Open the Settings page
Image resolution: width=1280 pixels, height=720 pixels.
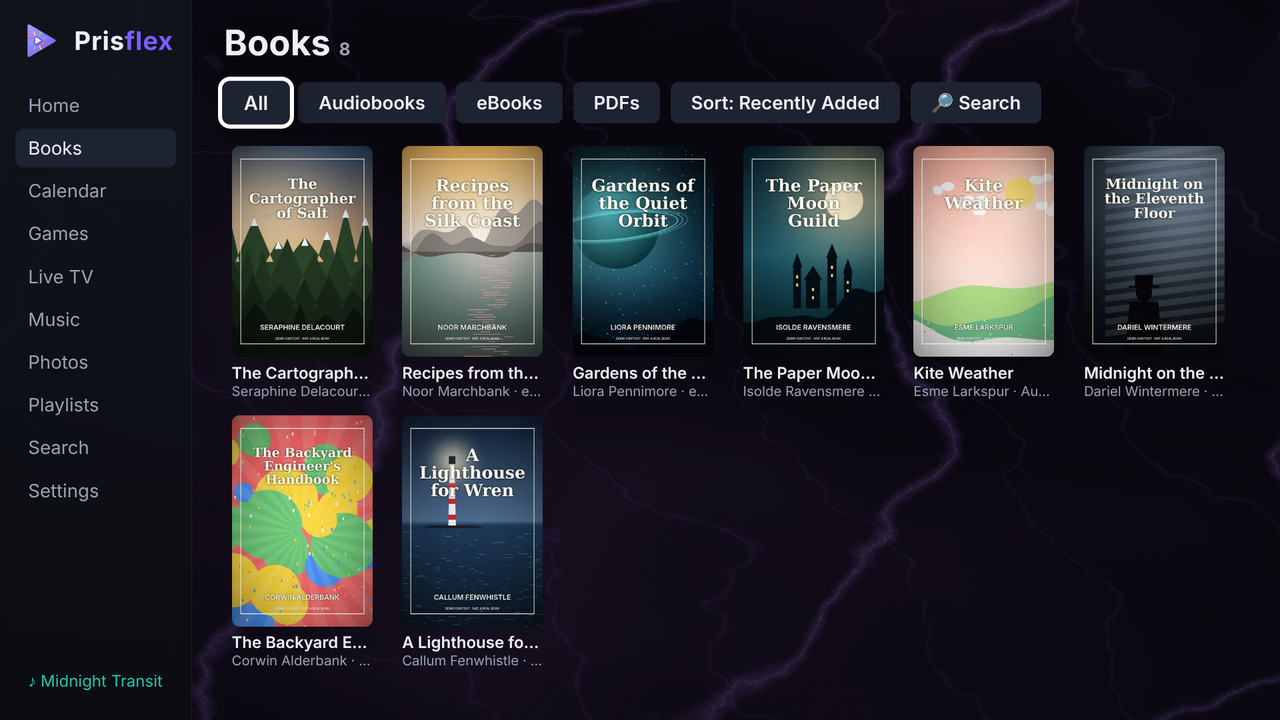[x=95, y=491]
